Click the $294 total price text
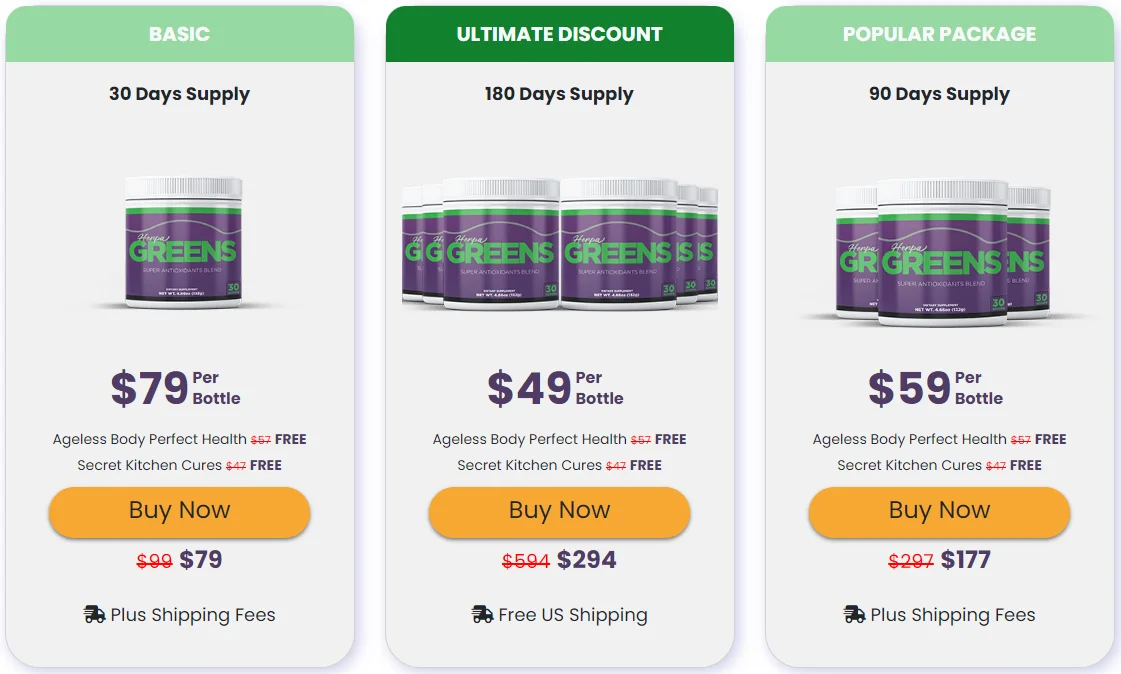The width and height of the screenshot is (1121, 674). click(x=587, y=560)
